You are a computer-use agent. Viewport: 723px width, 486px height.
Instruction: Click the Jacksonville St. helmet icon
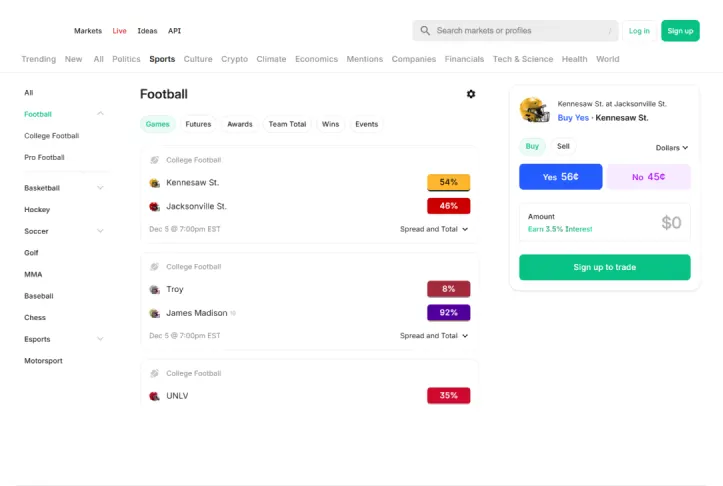point(154,207)
